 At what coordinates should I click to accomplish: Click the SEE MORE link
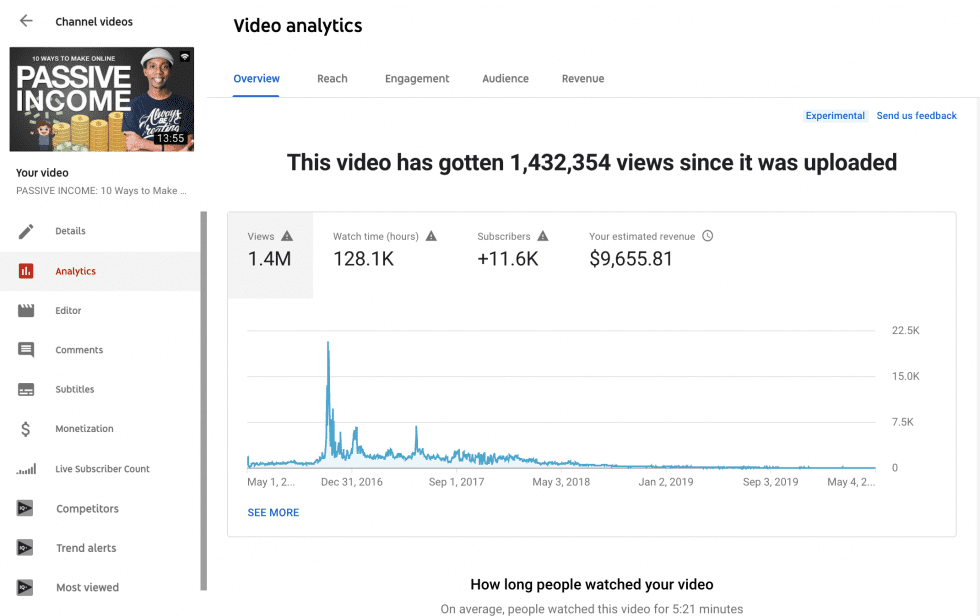point(272,511)
